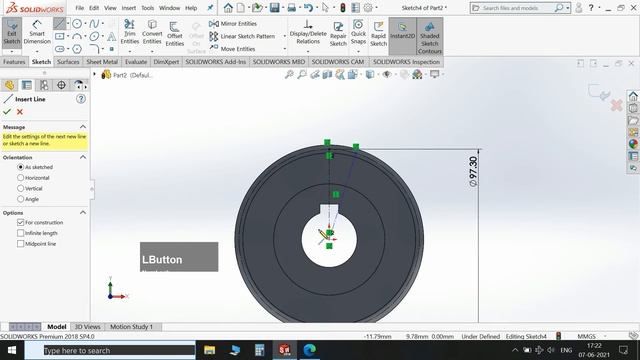Image resolution: width=640 pixels, height=360 pixels.
Task: Open the File menu
Action: 80,8
